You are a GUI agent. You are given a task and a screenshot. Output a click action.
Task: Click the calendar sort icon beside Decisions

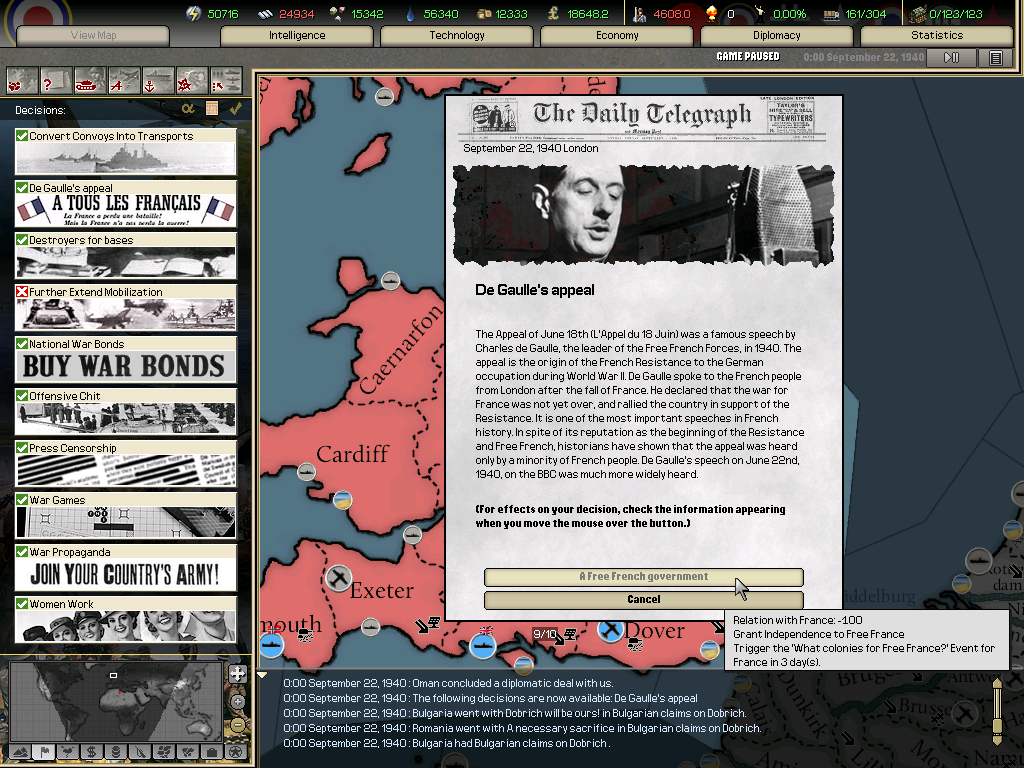212,108
